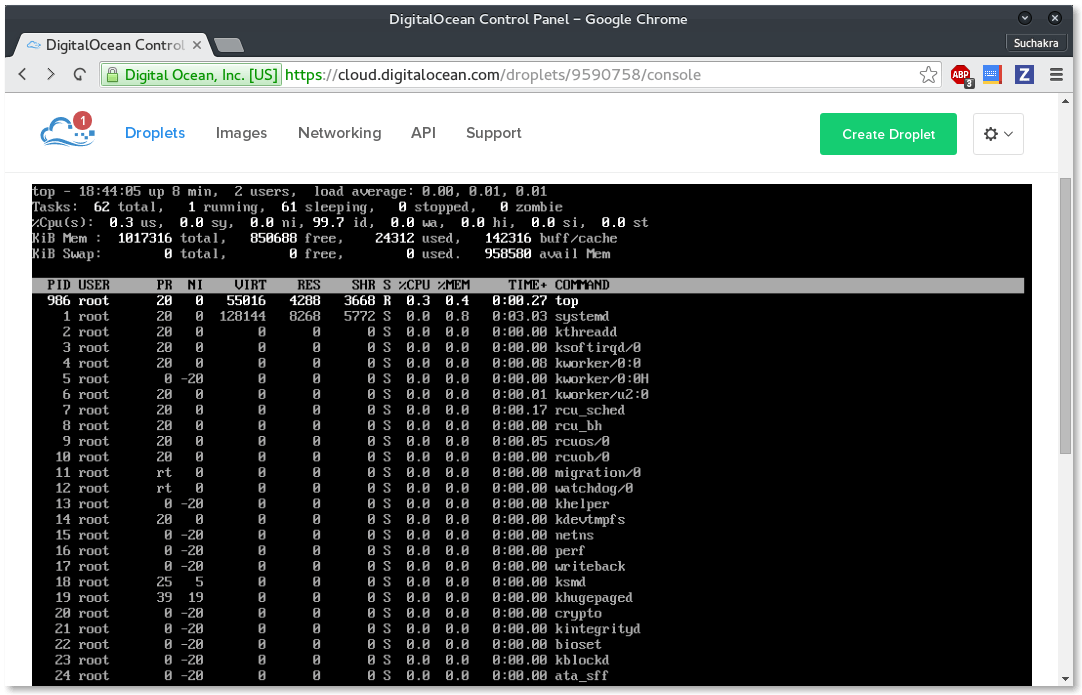The image size is (1082, 695).
Task: Click the 'kblockd' command text
Action: pyautogui.click(x=582, y=660)
